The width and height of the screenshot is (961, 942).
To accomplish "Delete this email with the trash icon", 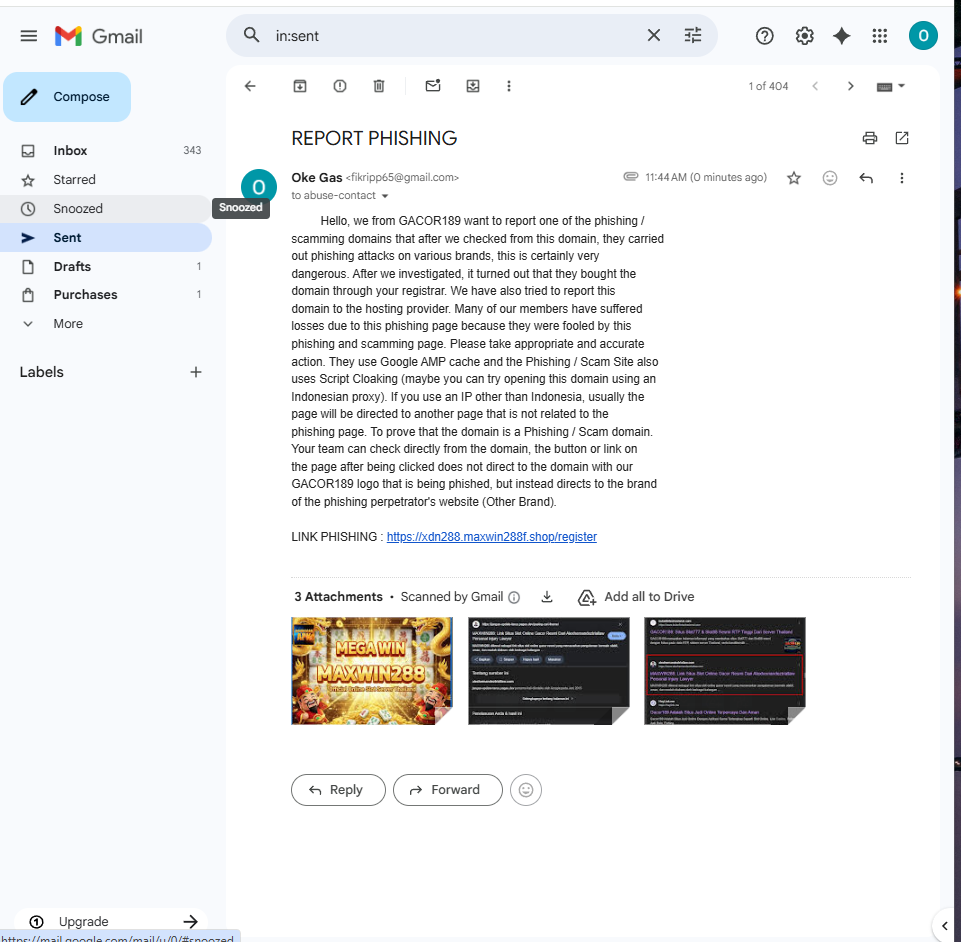I will (x=379, y=86).
